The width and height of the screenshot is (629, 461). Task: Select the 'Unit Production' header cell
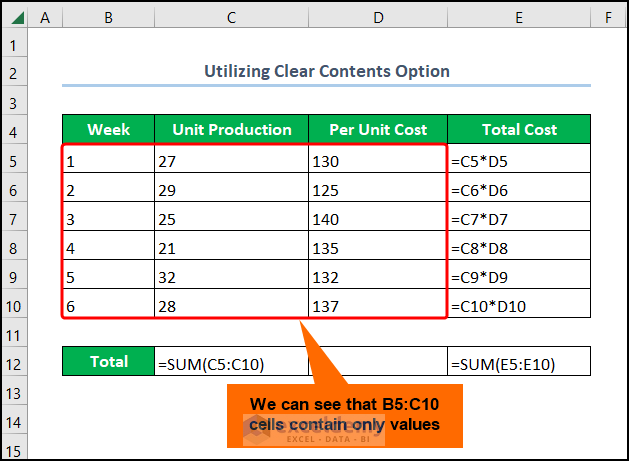pos(231,130)
